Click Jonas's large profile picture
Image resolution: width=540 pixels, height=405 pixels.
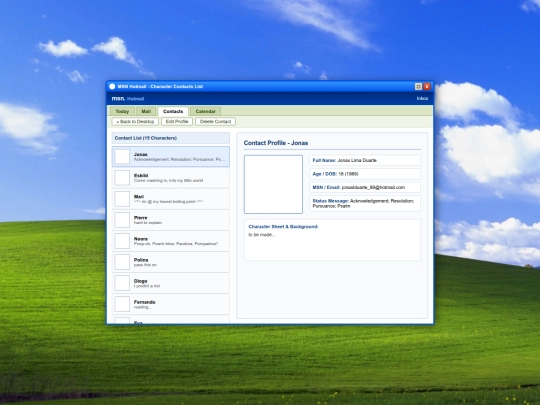273,184
